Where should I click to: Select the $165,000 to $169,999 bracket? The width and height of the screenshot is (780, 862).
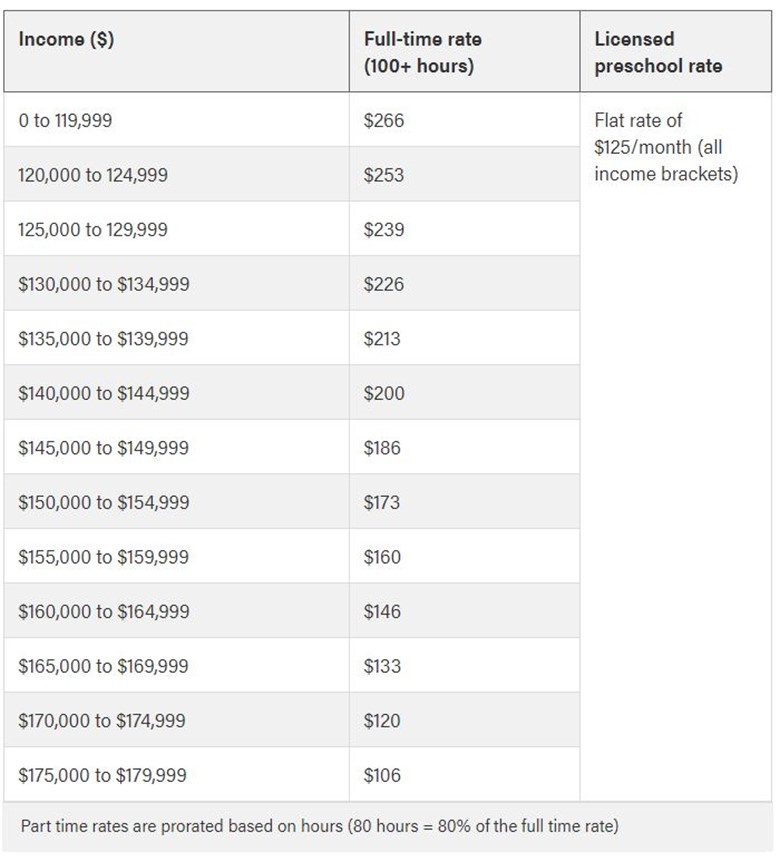coord(103,666)
